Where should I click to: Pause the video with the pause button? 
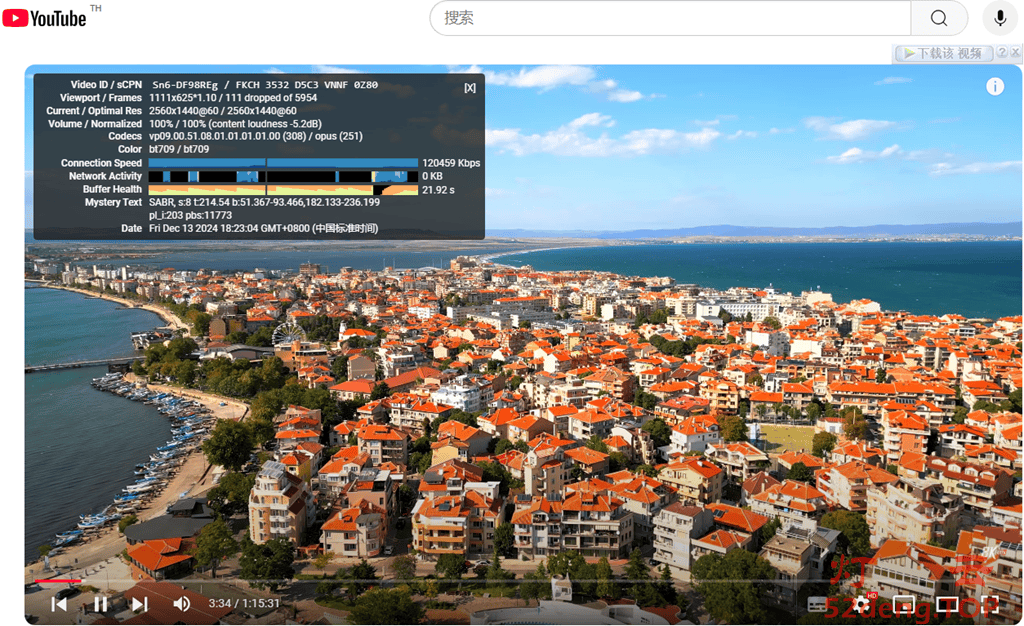pos(100,604)
